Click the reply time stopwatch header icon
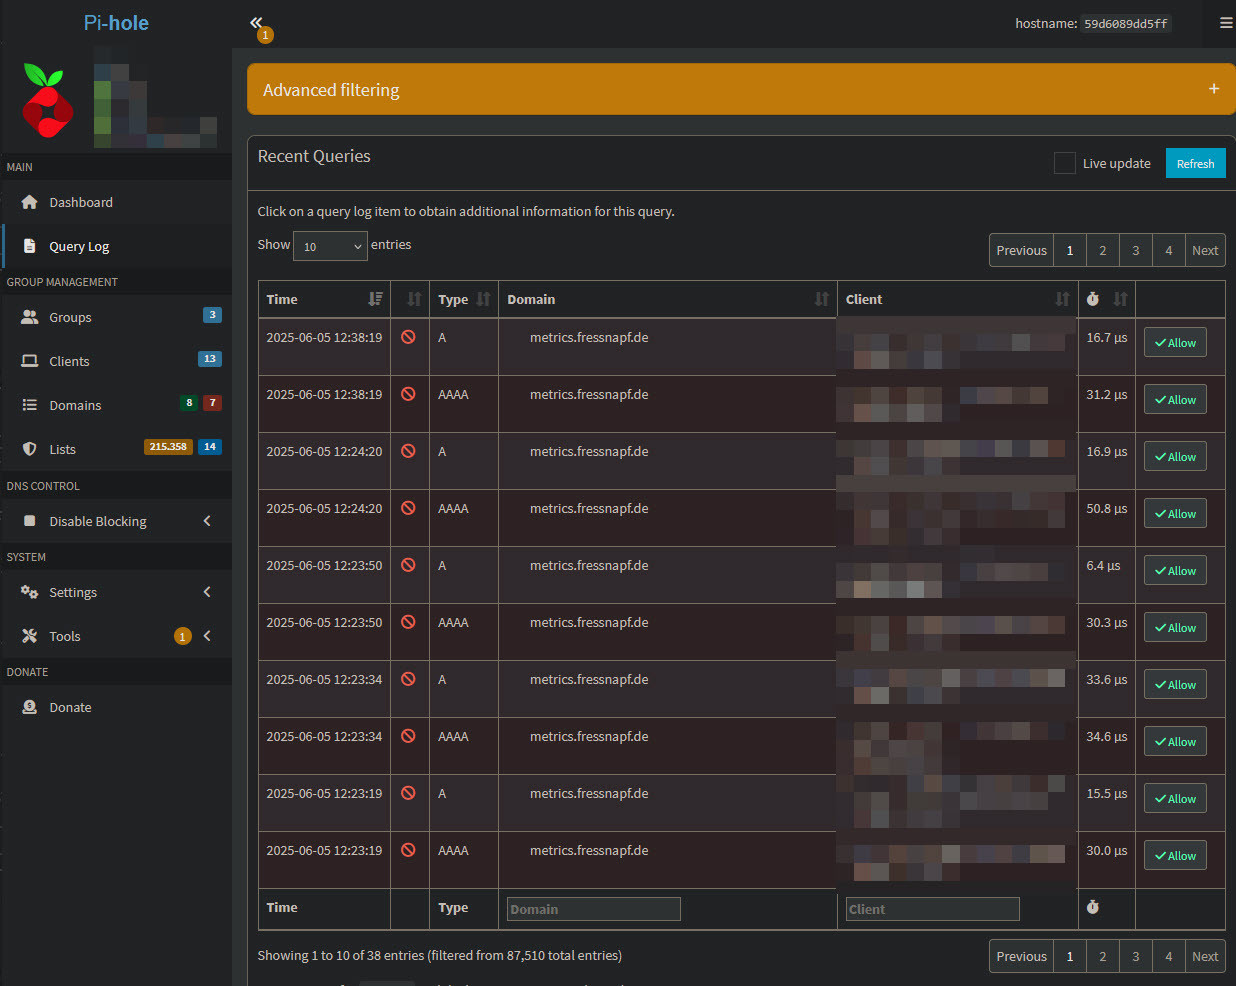1236x986 pixels. (x=1093, y=299)
